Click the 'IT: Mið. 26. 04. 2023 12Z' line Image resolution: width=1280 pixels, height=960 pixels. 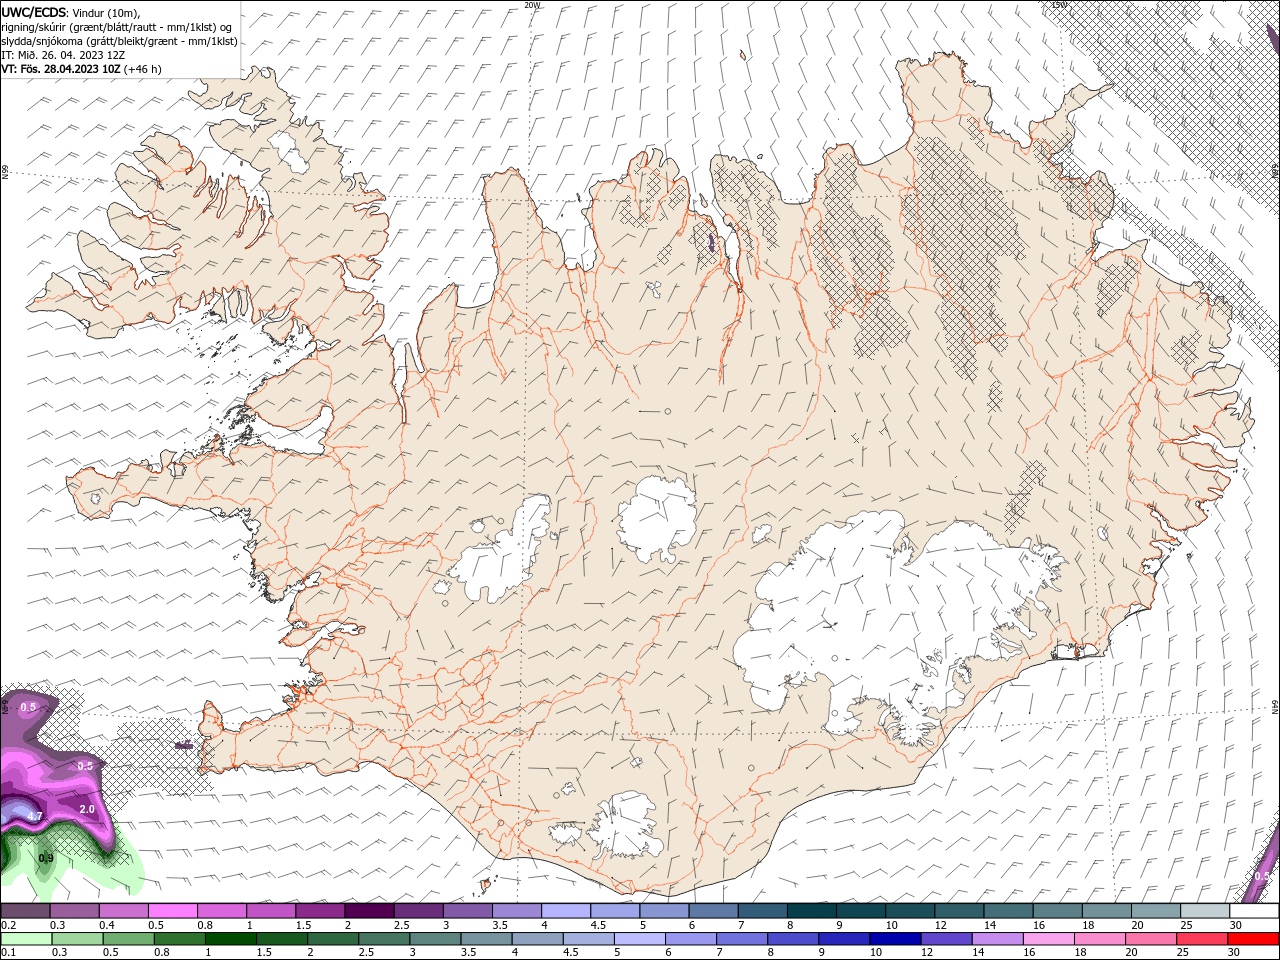pyautogui.click(x=63, y=55)
